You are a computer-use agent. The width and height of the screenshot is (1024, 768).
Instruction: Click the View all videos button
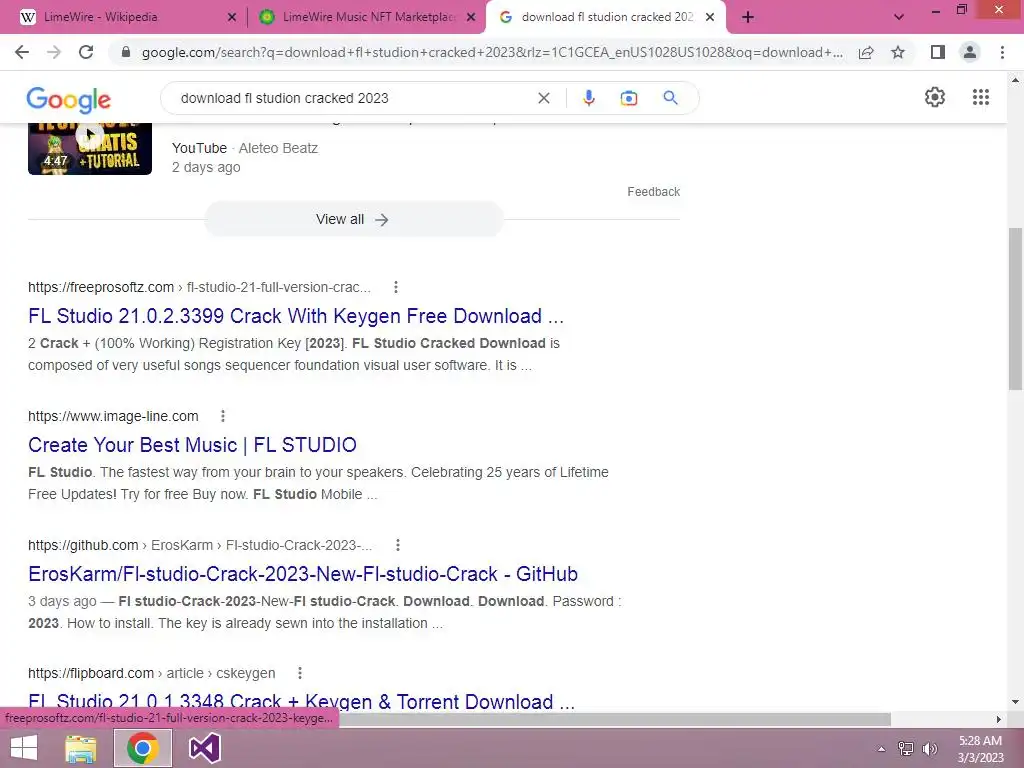coord(353,219)
